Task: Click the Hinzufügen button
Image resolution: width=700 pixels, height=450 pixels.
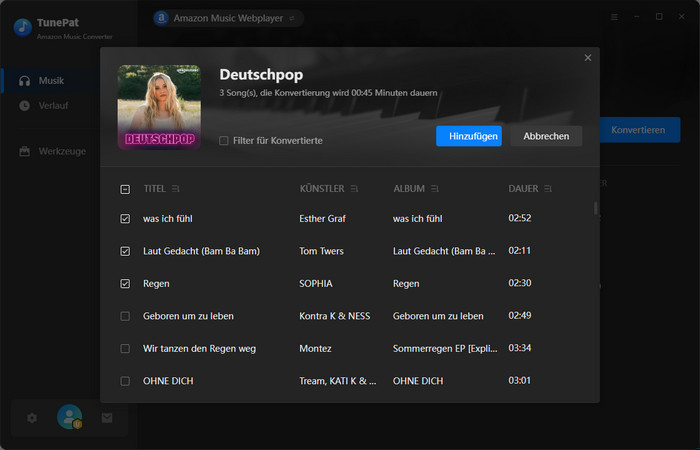Action: point(469,136)
